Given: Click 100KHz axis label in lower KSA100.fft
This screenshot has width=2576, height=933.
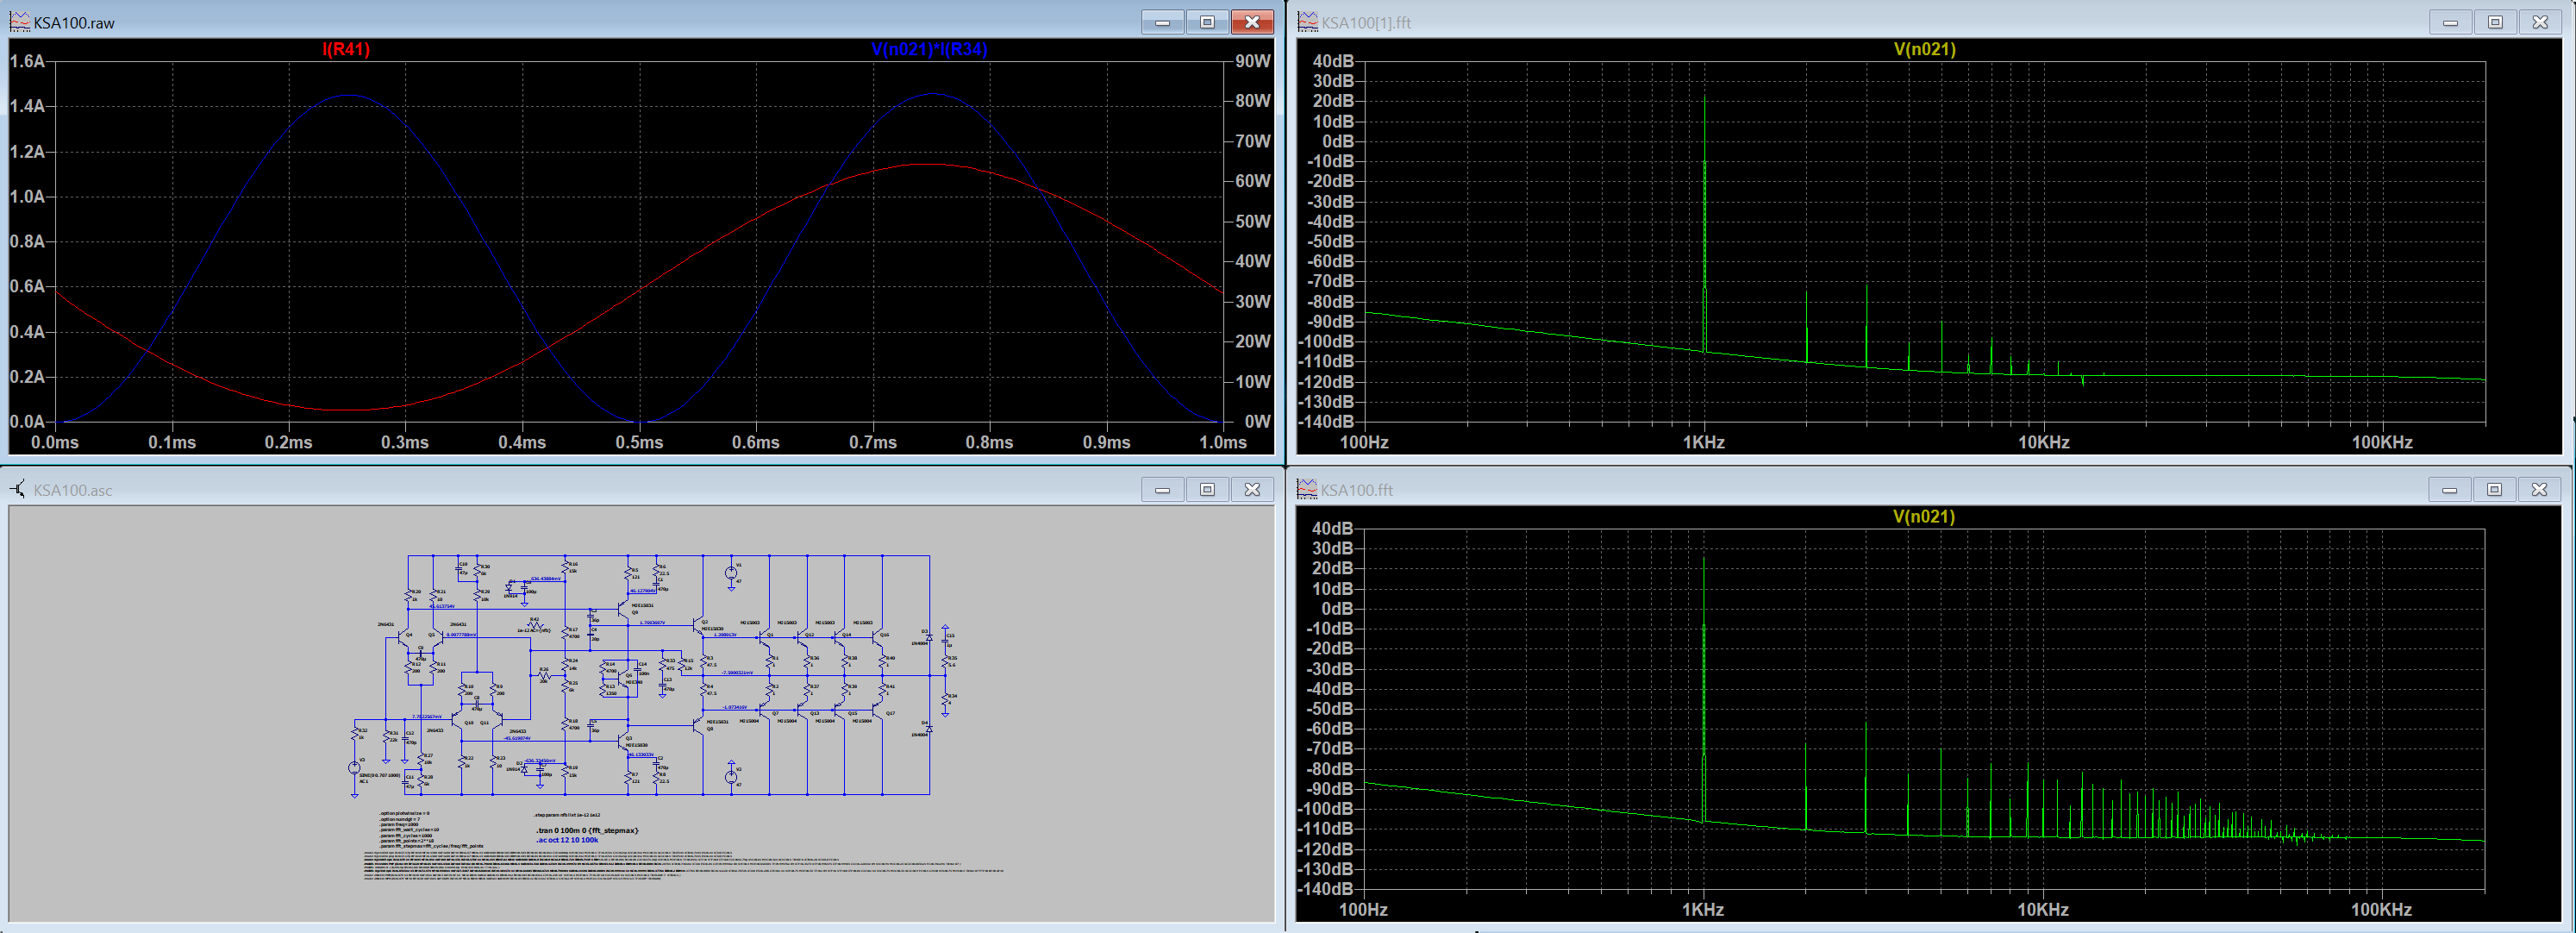Looking at the screenshot, I should click(2382, 909).
